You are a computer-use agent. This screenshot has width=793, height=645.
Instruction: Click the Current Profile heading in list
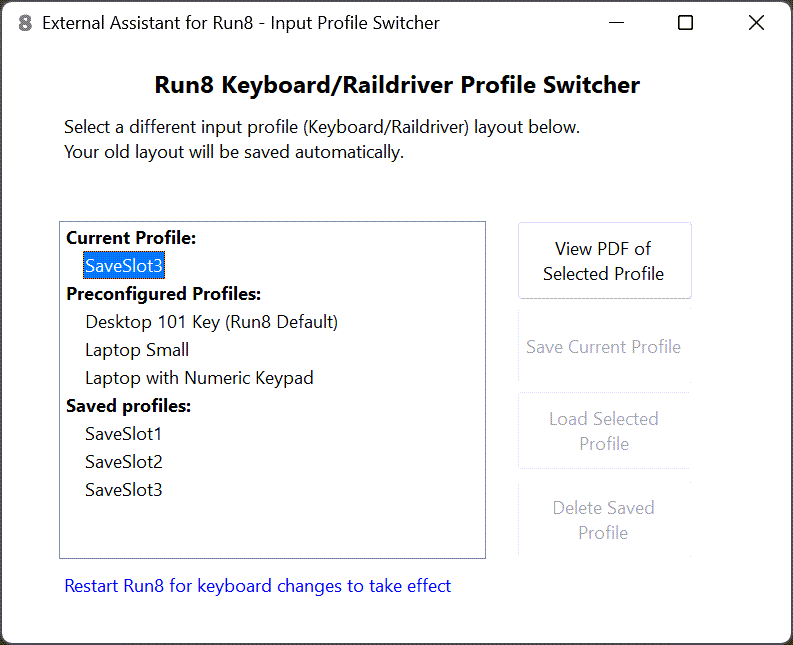point(131,238)
